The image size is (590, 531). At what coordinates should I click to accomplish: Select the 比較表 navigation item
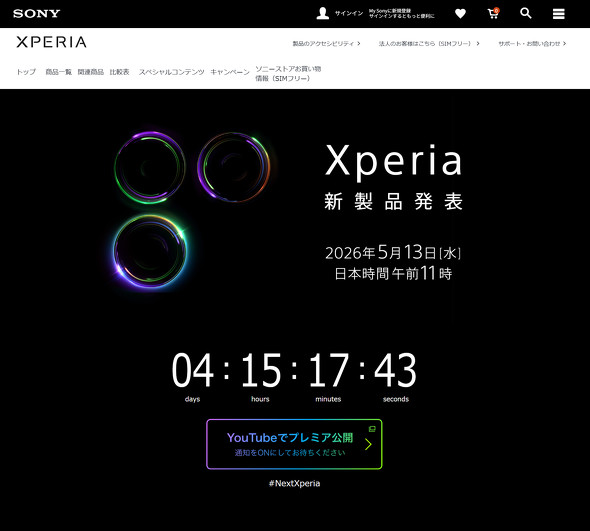click(x=119, y=72)
